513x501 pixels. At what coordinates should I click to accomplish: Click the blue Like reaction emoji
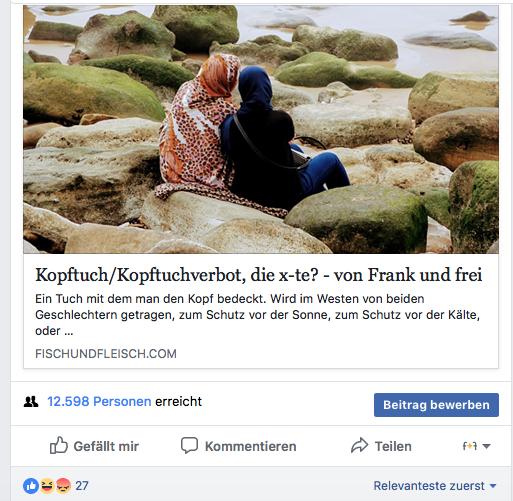pyautogui.click(x=31, y=486)
